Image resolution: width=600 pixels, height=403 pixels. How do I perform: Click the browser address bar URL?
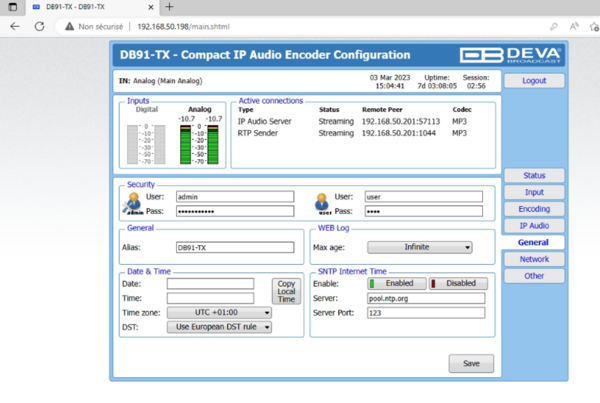[183, 26]
